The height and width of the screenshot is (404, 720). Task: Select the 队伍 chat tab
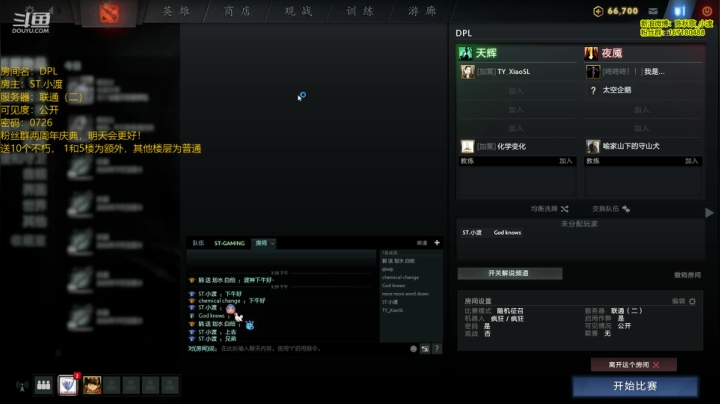198,243
